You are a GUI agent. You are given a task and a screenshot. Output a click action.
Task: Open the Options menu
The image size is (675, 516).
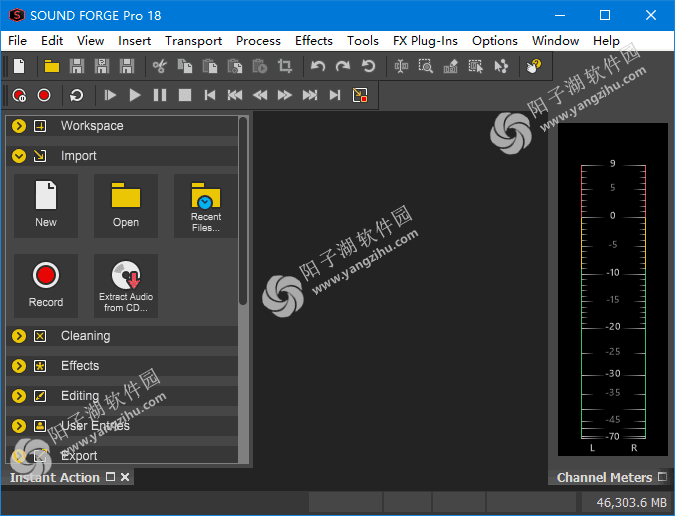tap(495, 41)
